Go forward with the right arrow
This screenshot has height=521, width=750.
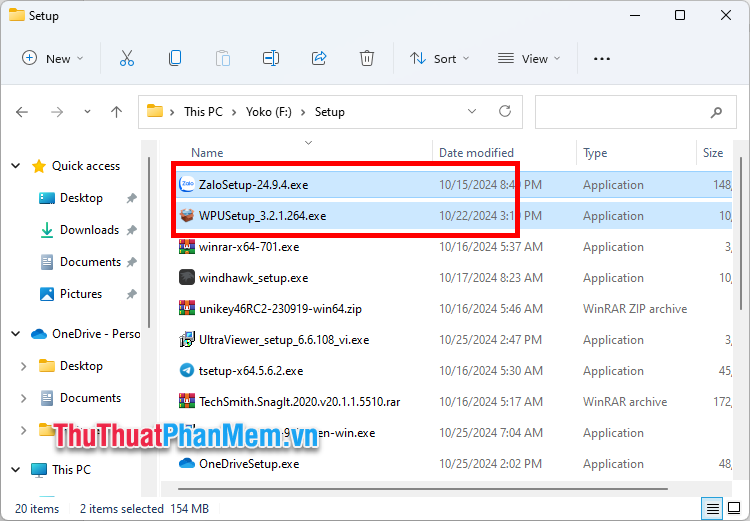pos(57,112)
